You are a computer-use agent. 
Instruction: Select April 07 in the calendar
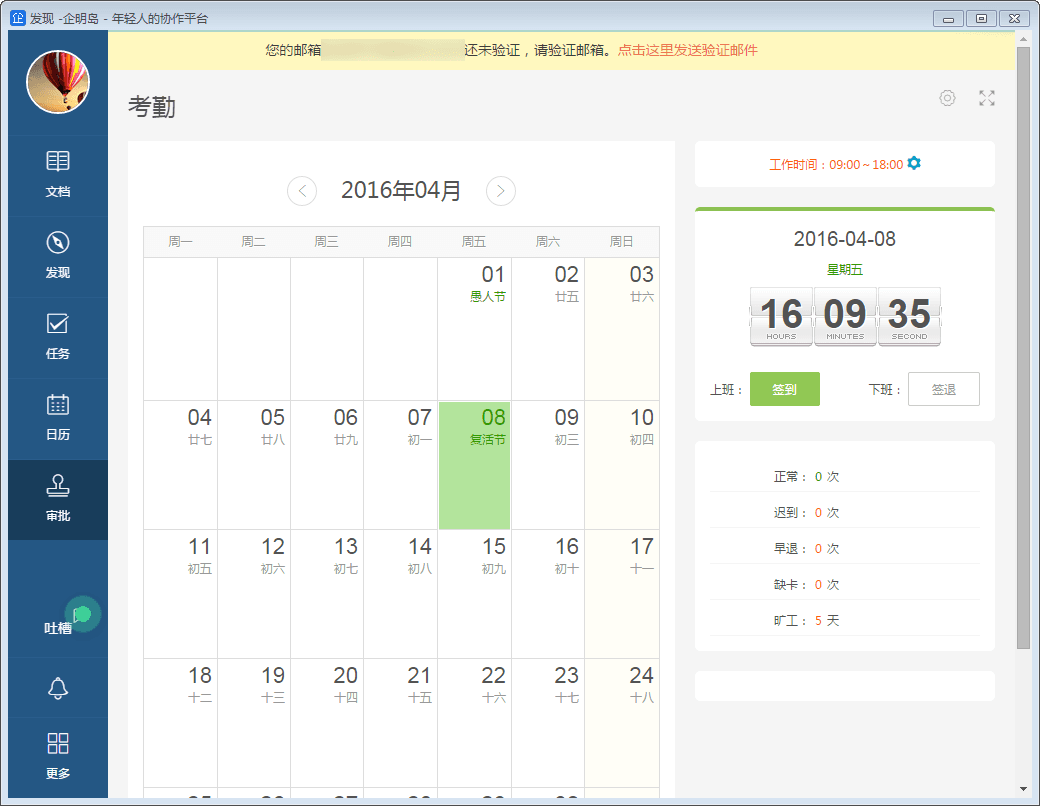point(401,465)
